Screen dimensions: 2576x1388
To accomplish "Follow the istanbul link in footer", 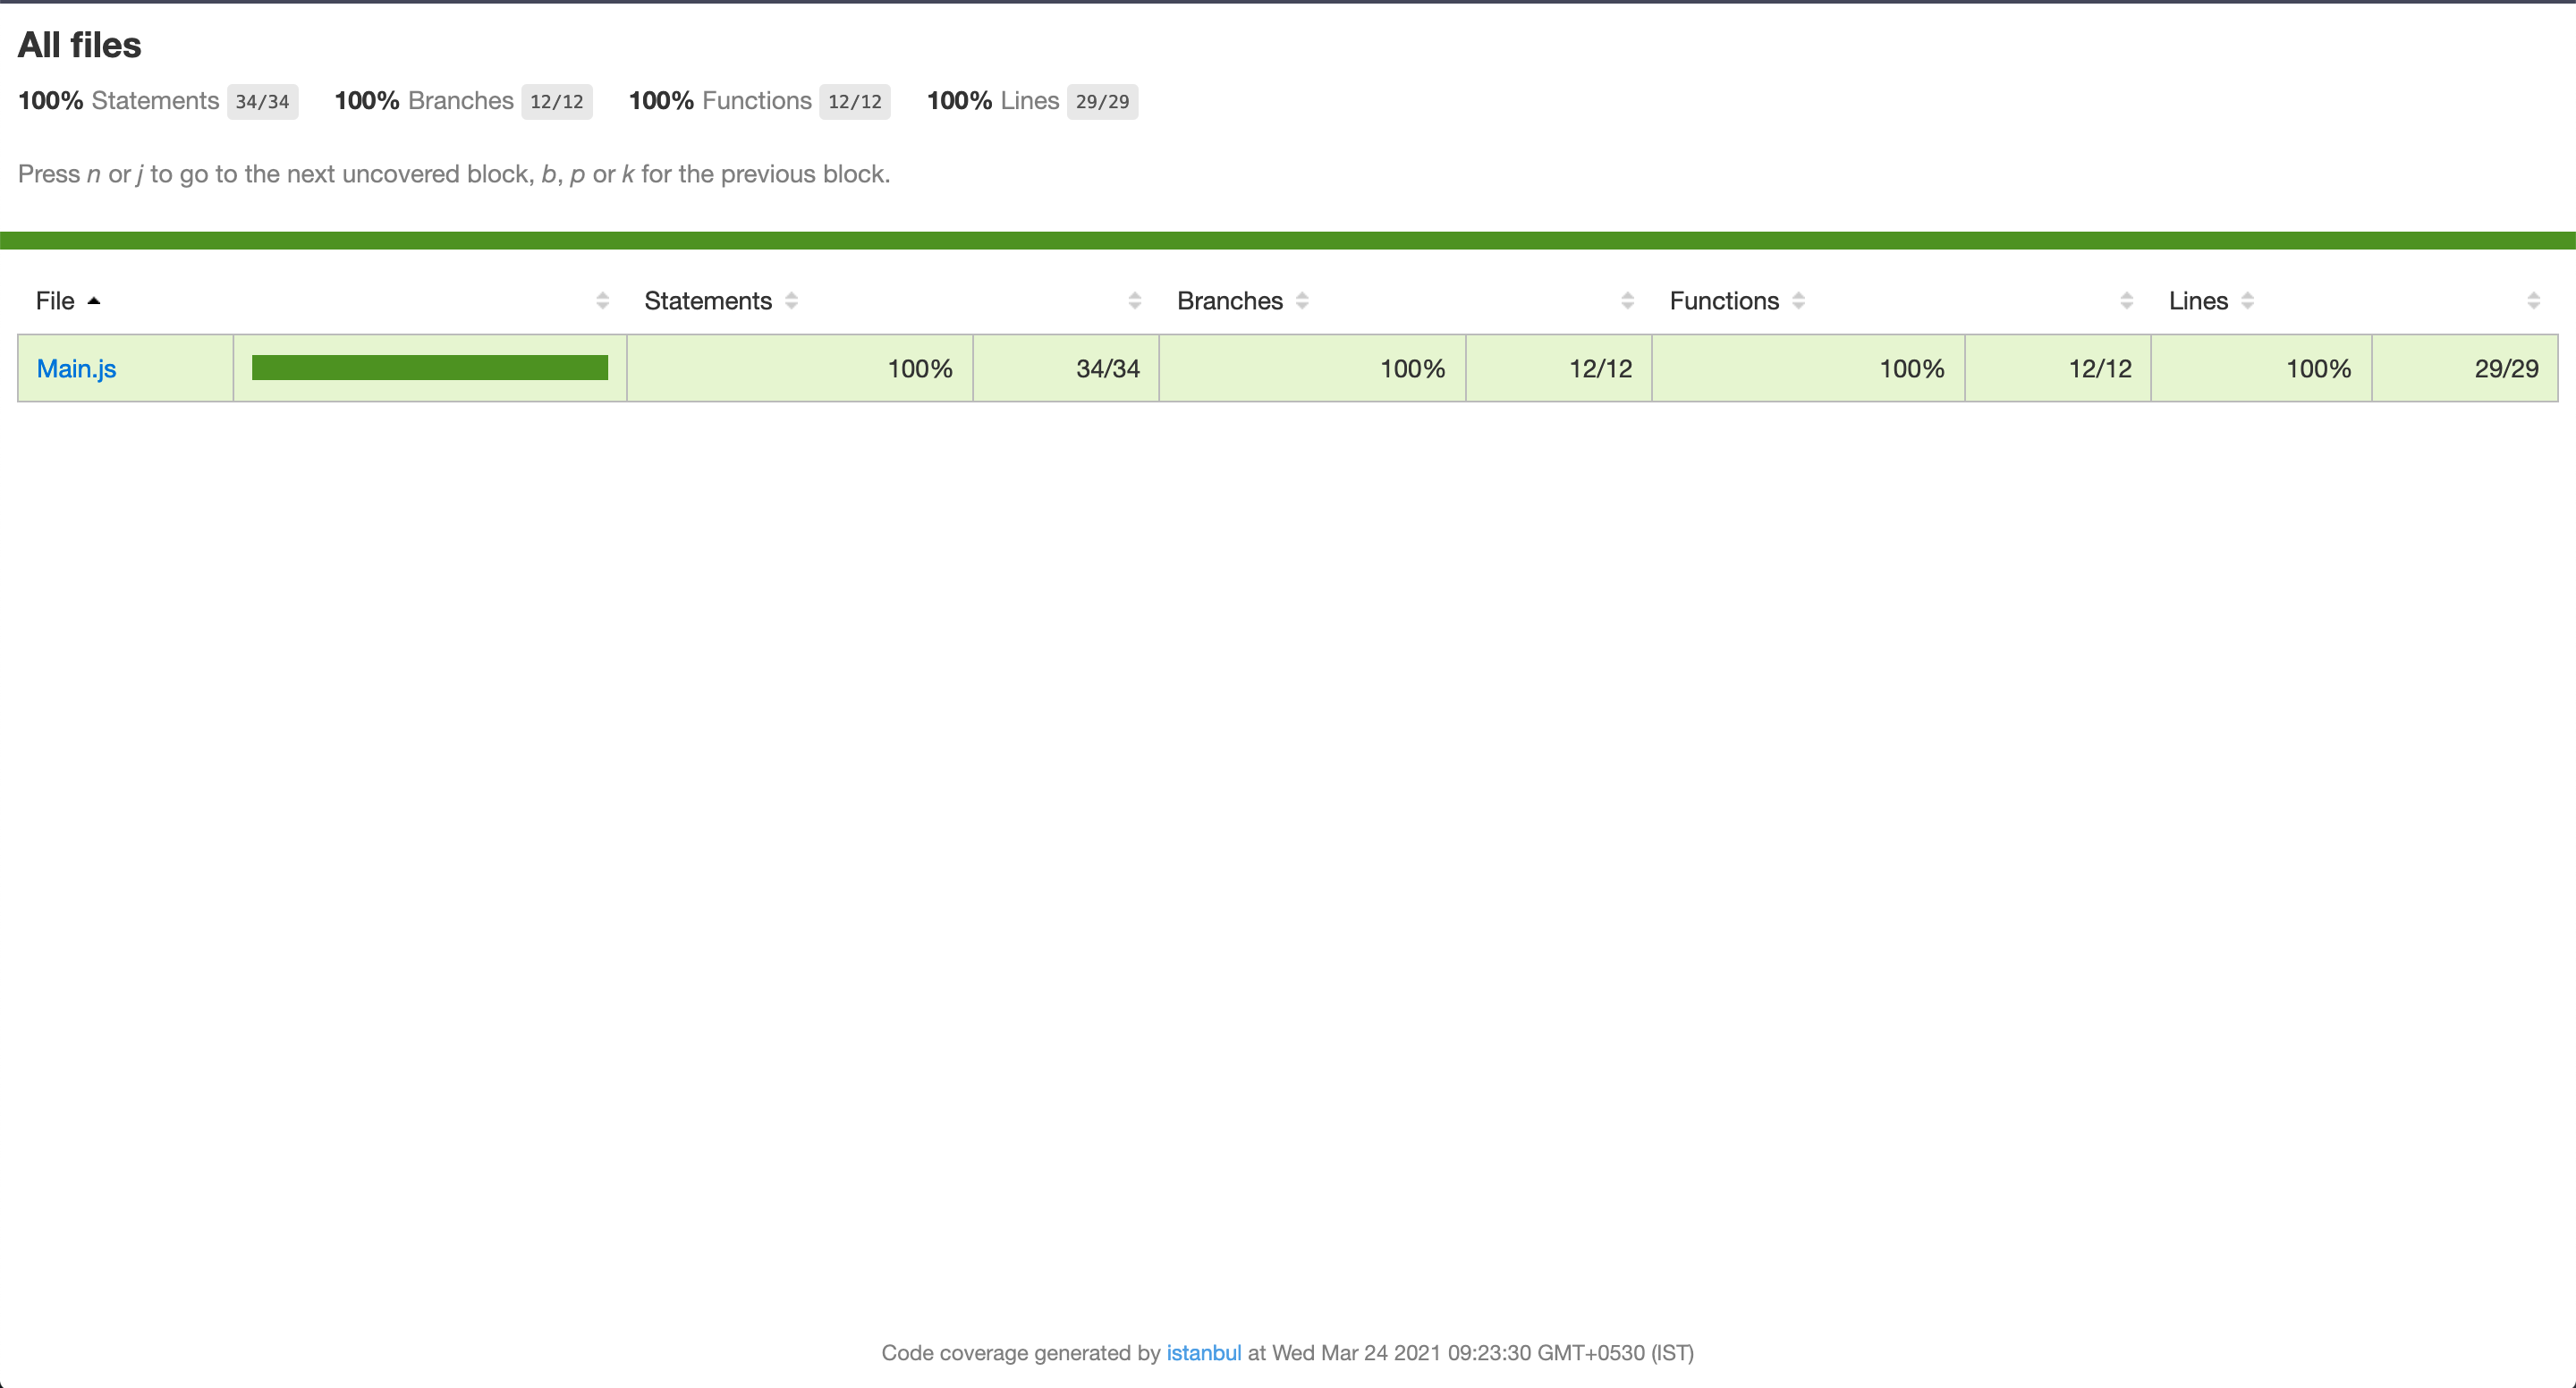I will coord(1203,1353).
